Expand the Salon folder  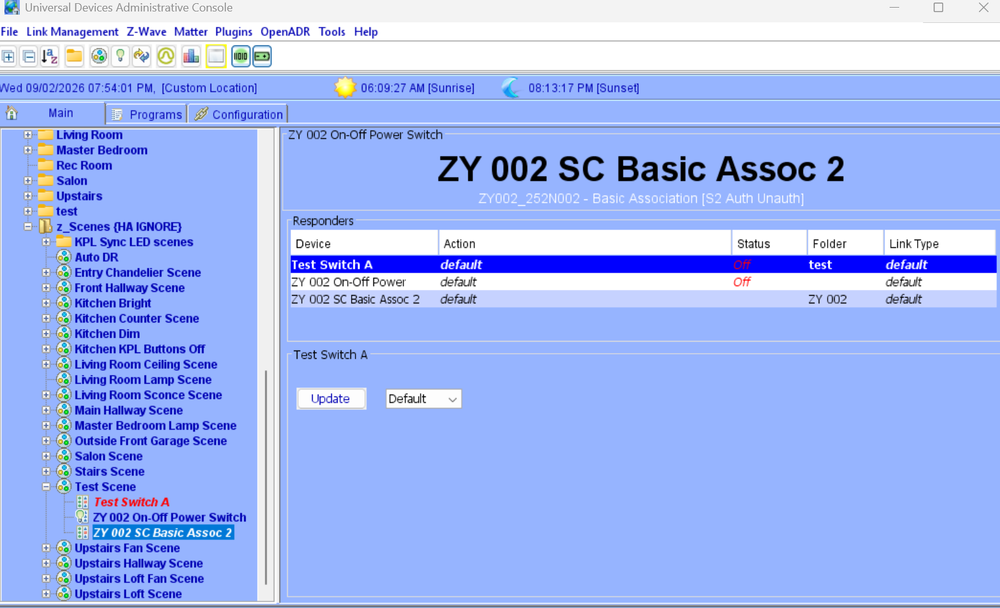[28, 181]
